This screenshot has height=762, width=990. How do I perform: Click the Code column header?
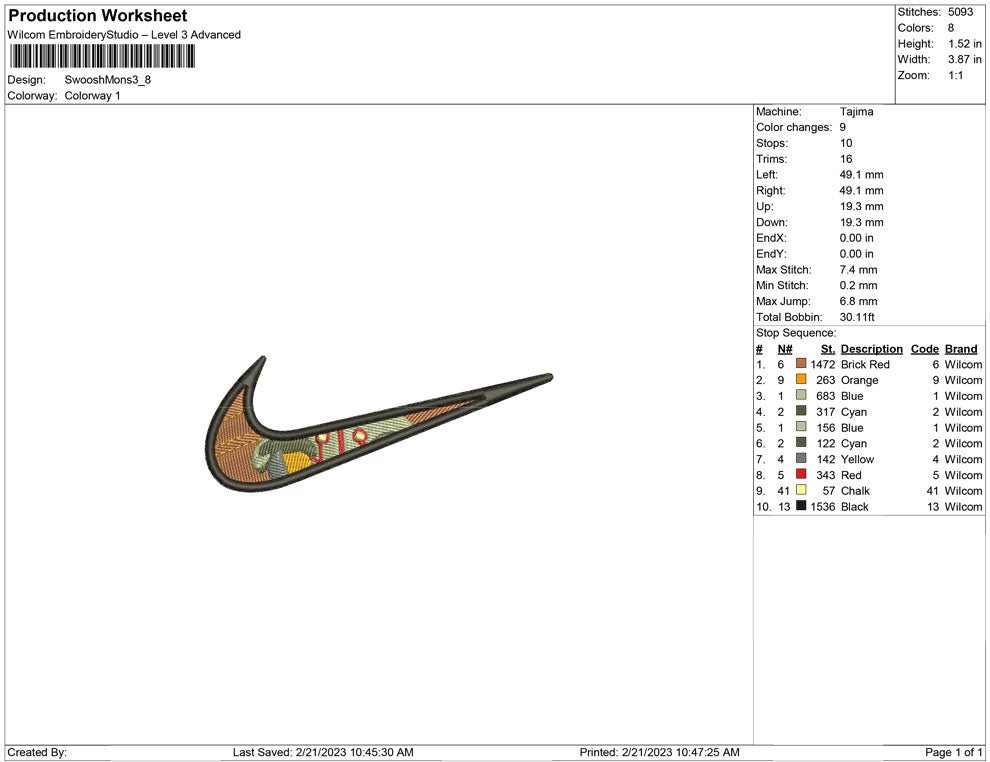[924, 349]
